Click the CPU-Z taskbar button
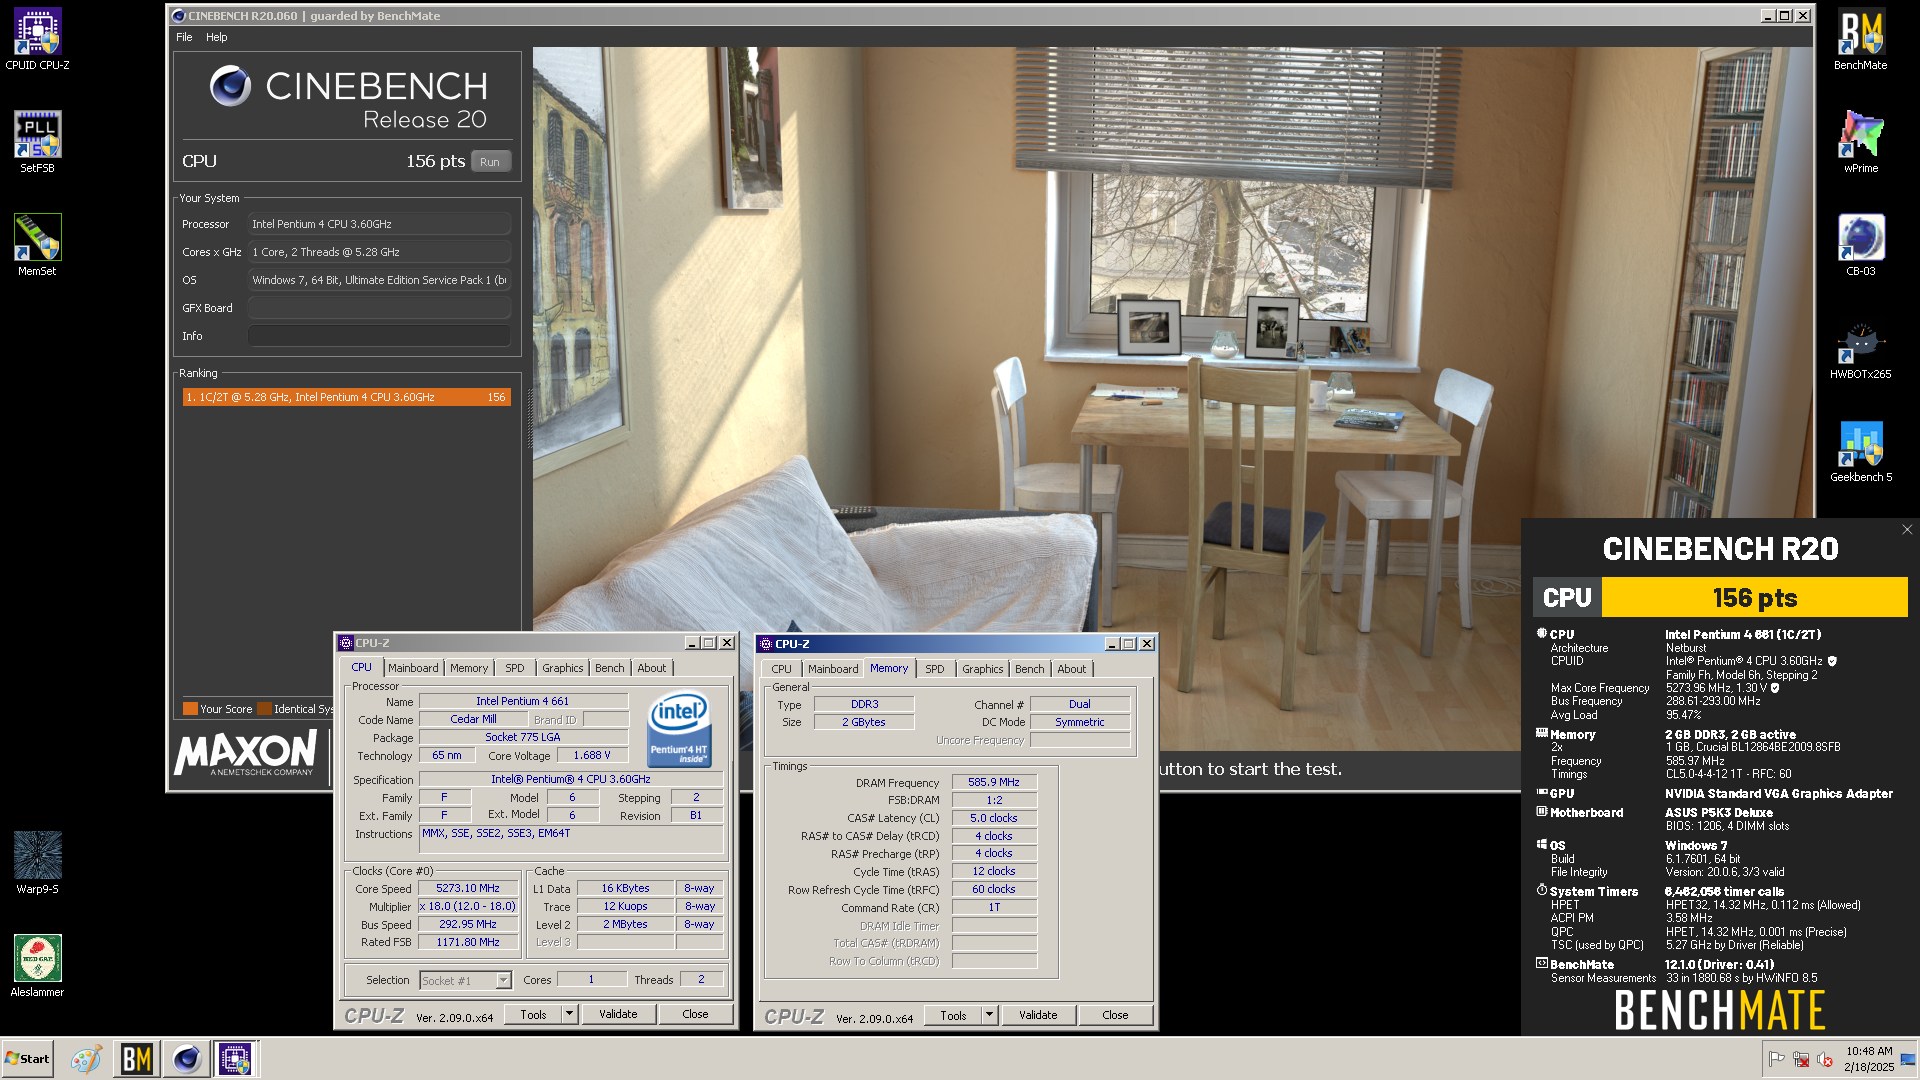This screenshot has height=1080, width=1920. point(236,1059)
